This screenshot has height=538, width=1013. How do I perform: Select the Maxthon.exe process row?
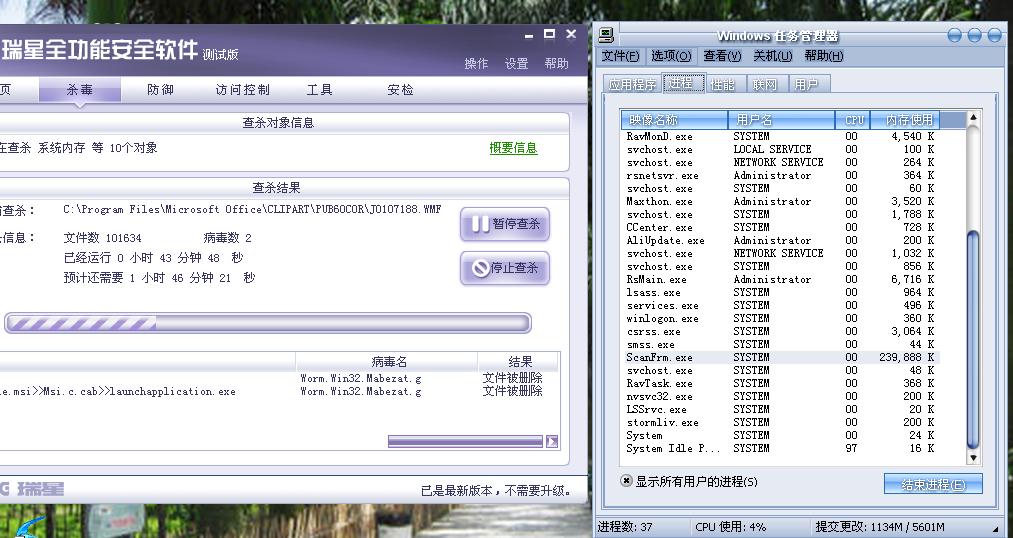coord(780,202)
